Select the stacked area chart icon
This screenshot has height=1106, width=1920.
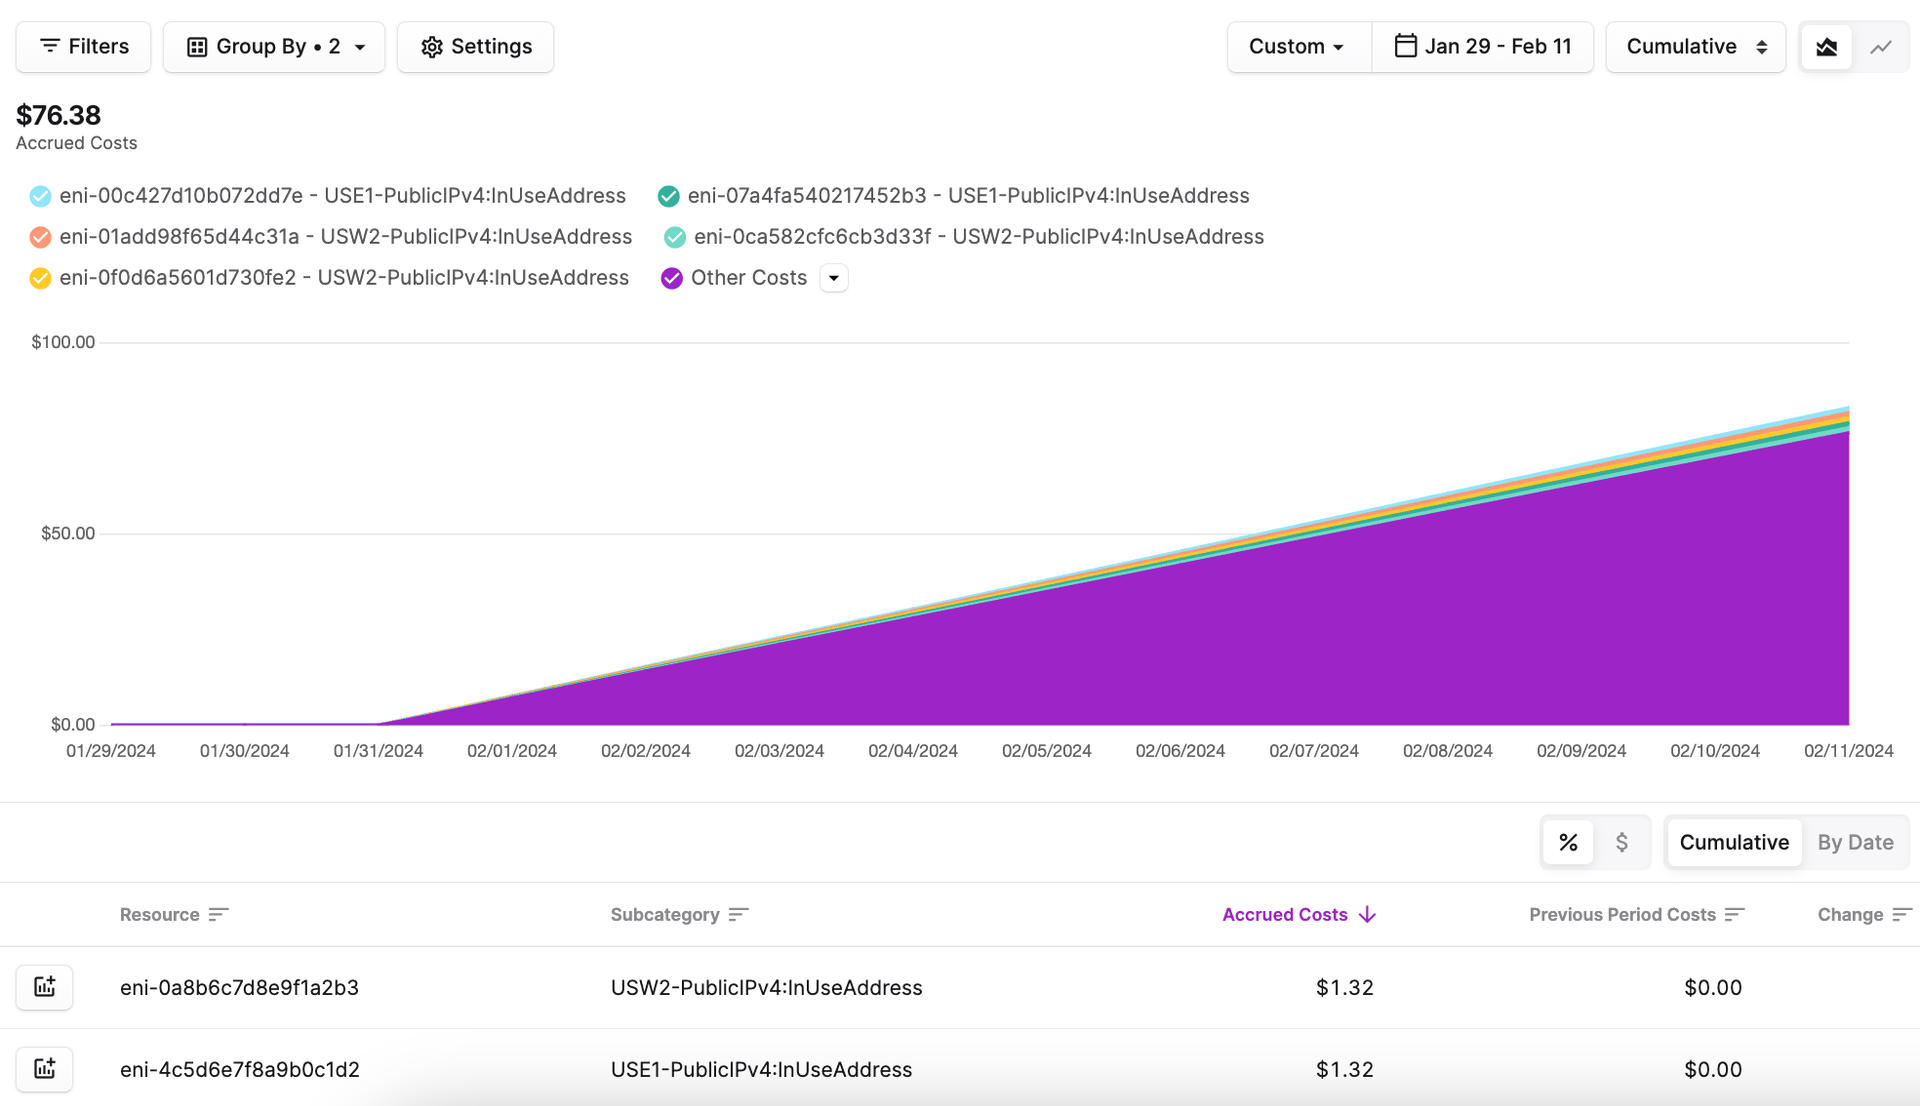point(1827,46)
